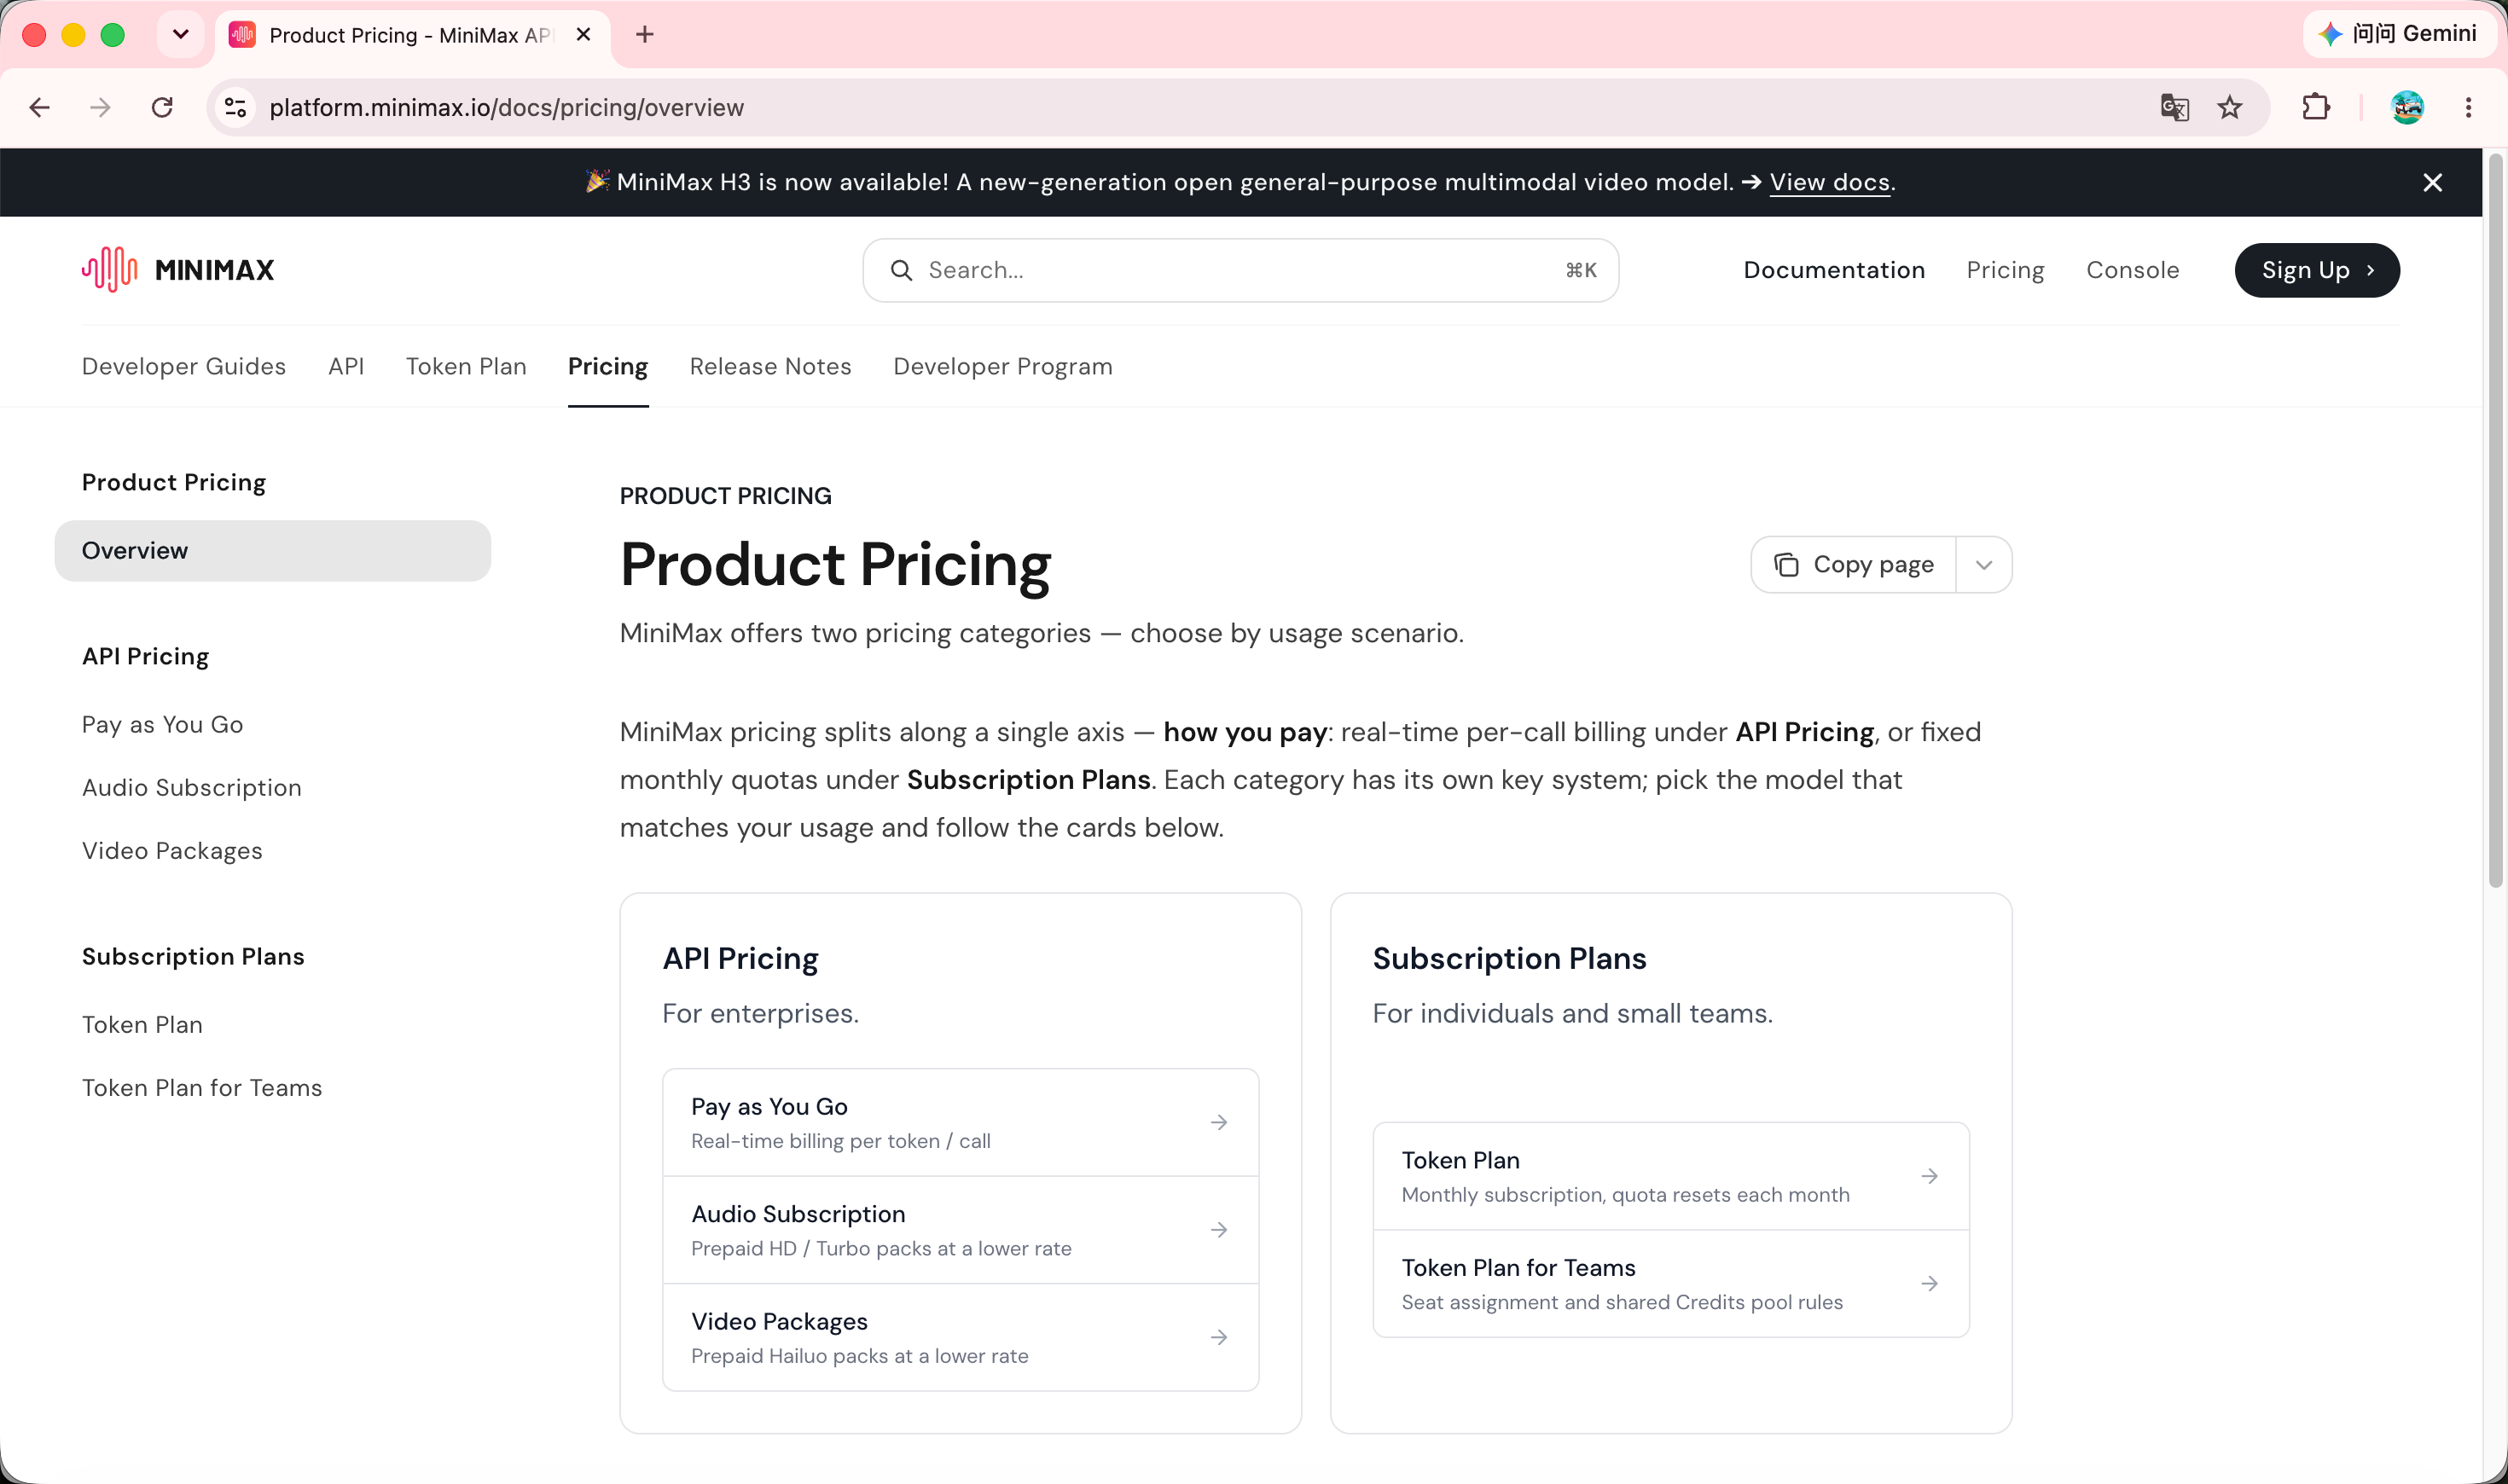Open the Audio Subscription card
2508x1484 pixels.
(960, 1230)
